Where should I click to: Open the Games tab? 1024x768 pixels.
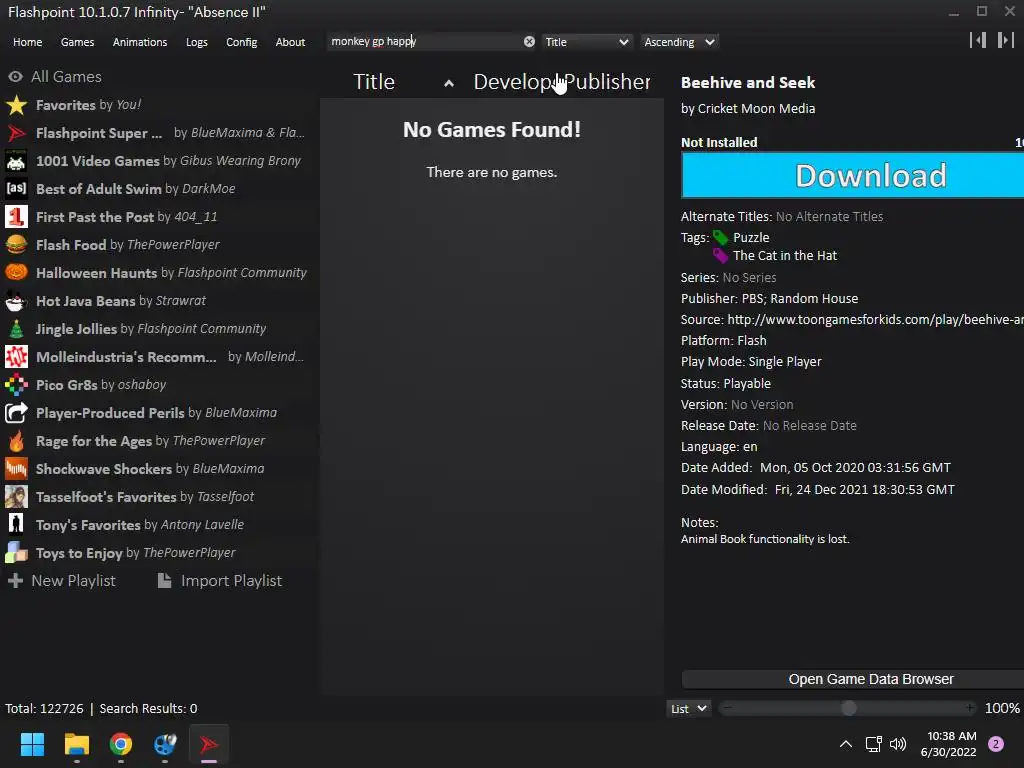[x=77, y=42]
